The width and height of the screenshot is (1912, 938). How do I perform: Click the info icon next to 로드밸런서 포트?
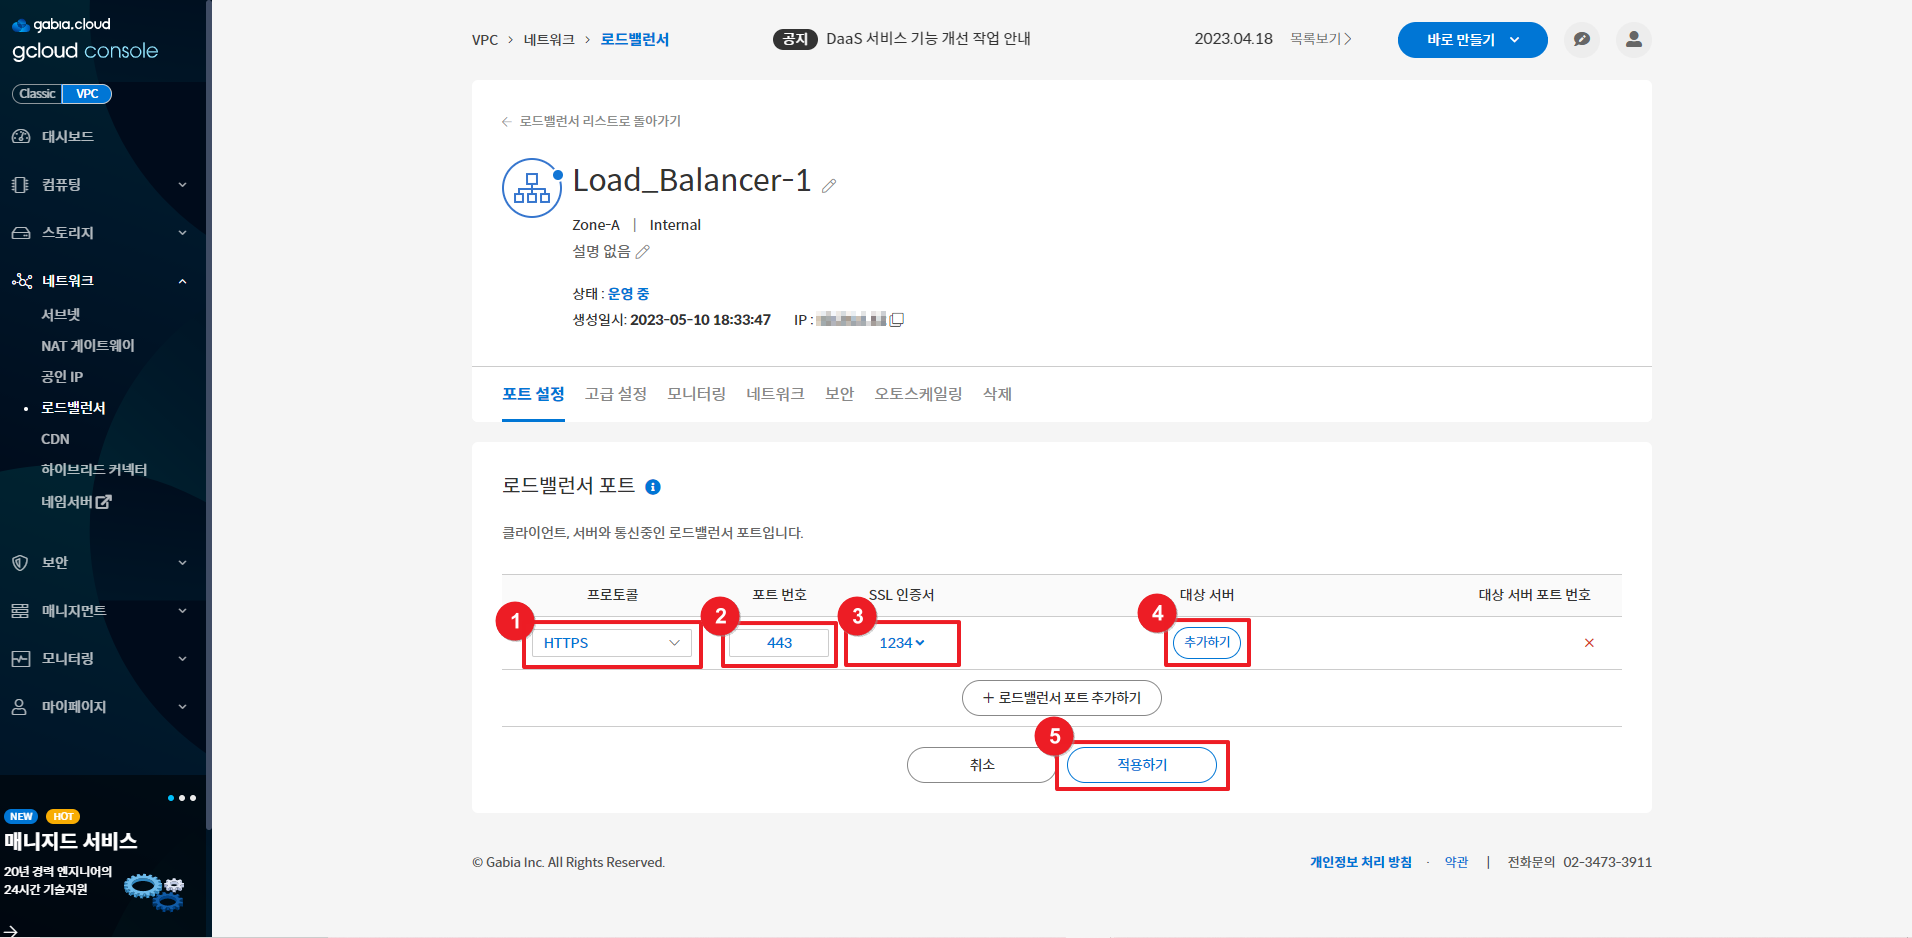[653, 487]
